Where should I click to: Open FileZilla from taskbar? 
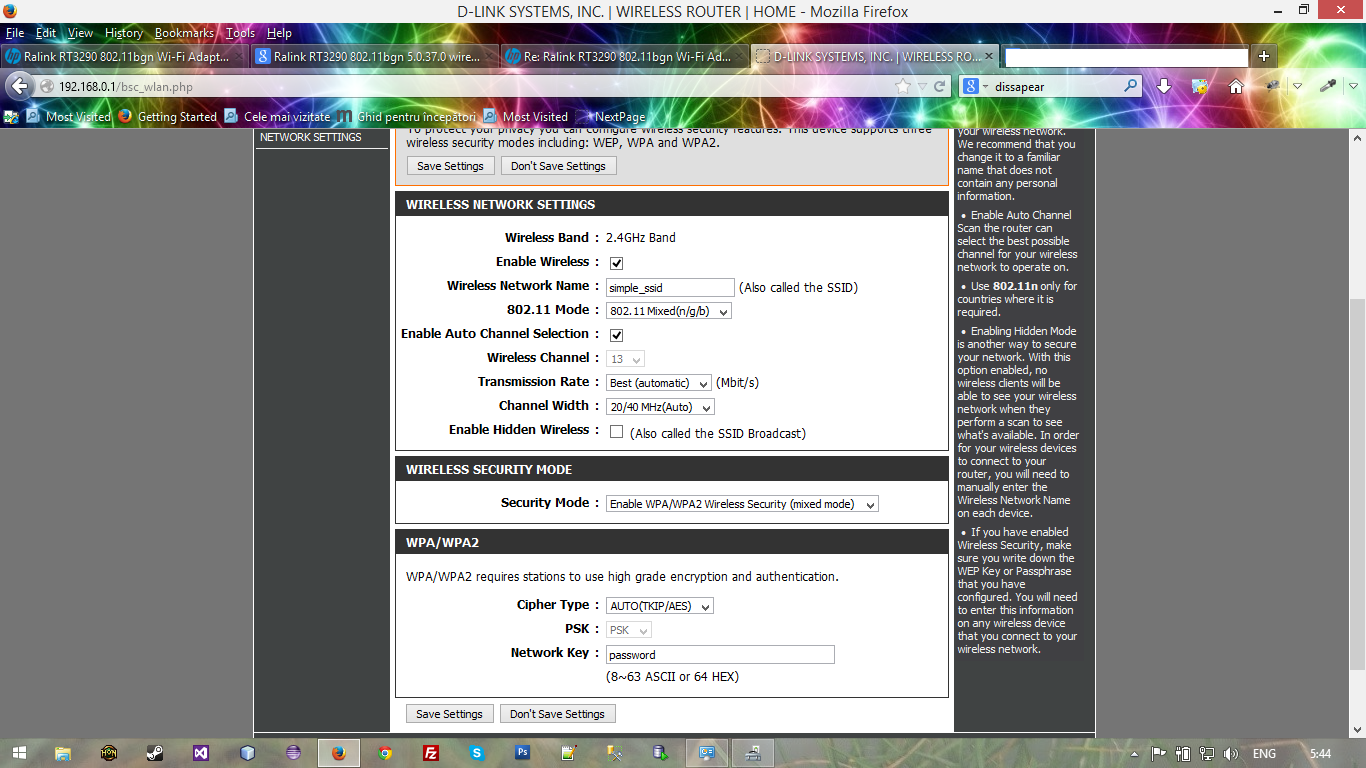(431, 753)
